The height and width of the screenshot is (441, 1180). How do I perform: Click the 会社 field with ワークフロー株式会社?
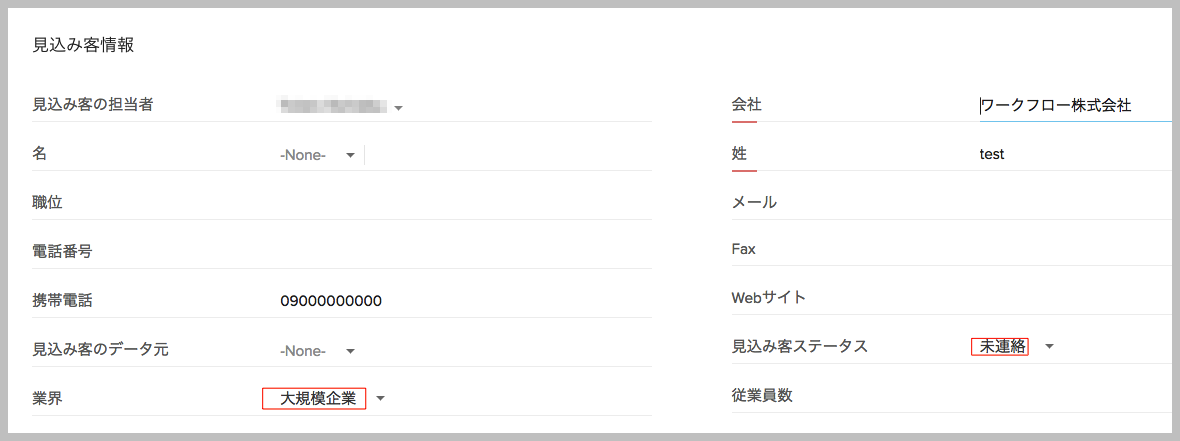click(1056, 105)
